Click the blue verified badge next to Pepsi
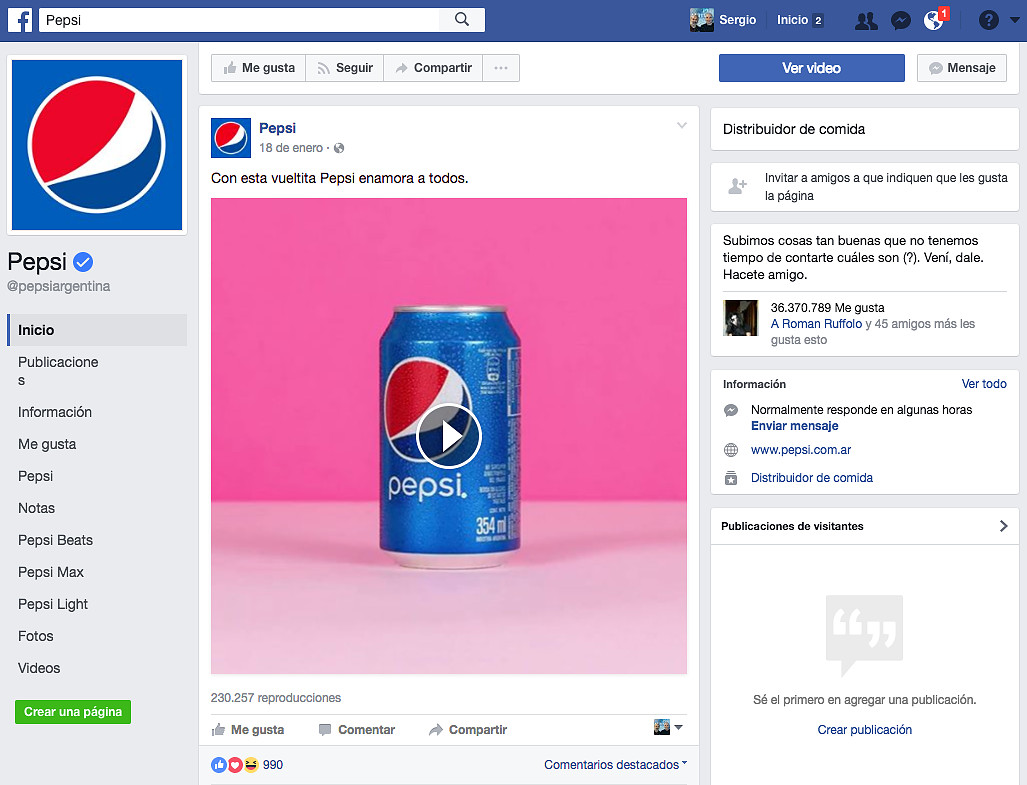Viewport: 1027px width, 785px height. 83,262
